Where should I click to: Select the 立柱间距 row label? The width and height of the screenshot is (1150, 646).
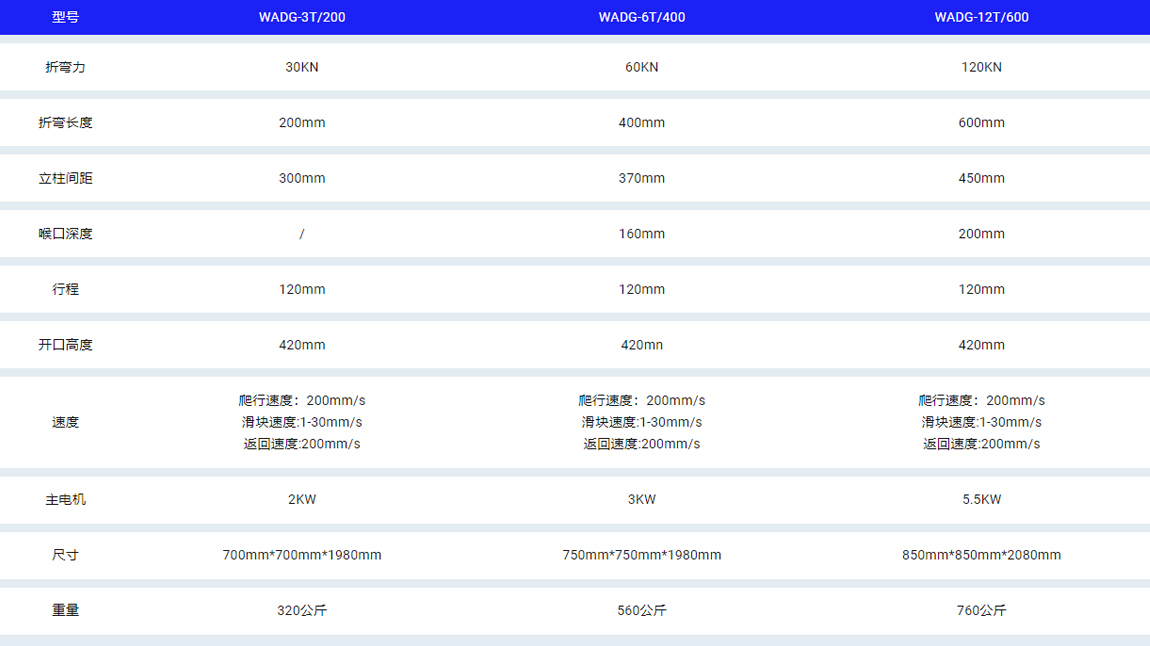pos(65,178)
